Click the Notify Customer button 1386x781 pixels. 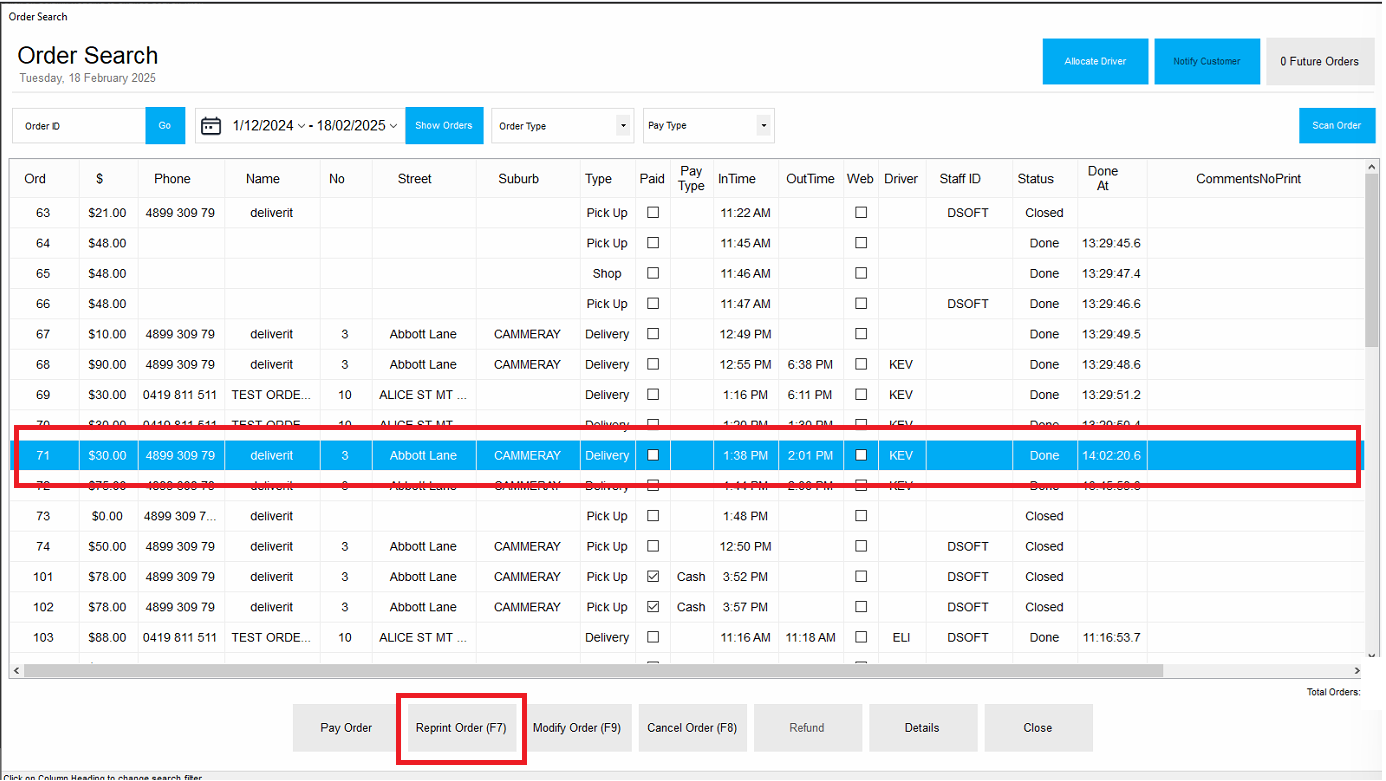[1207, 61]
